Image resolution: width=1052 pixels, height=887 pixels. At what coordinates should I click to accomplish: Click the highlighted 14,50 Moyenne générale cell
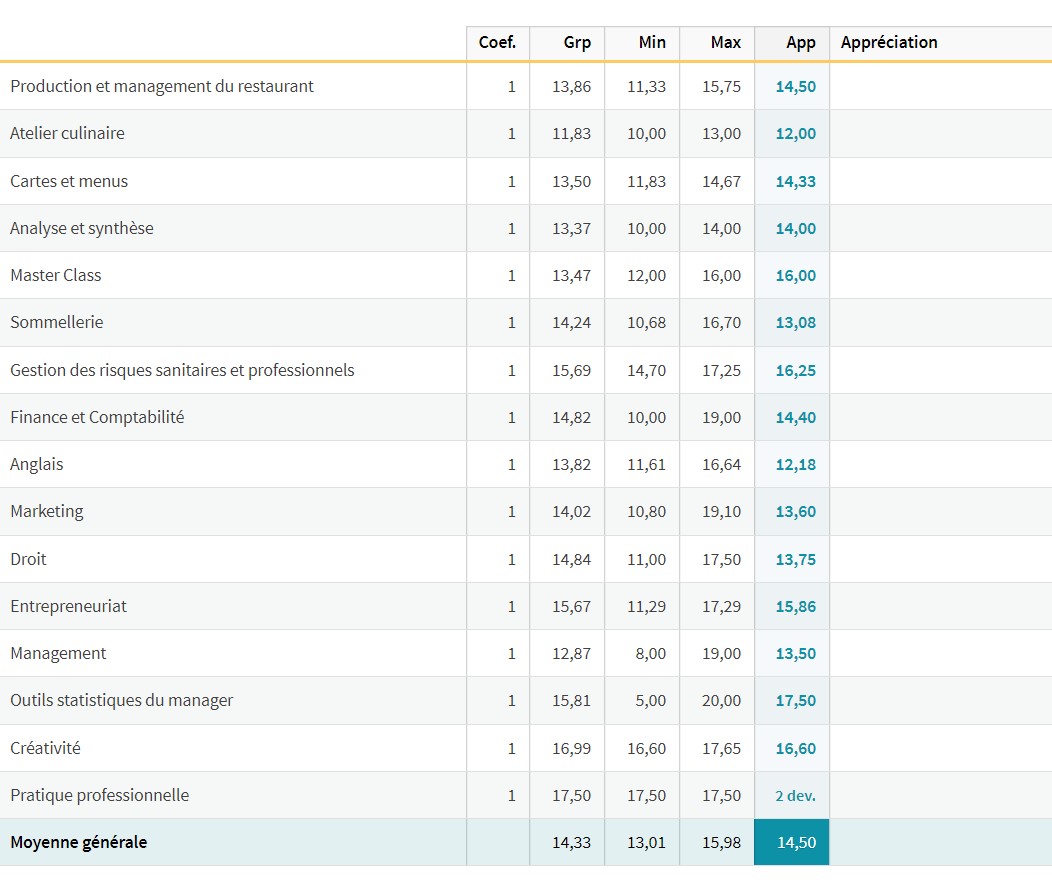(x=796, y=843)
